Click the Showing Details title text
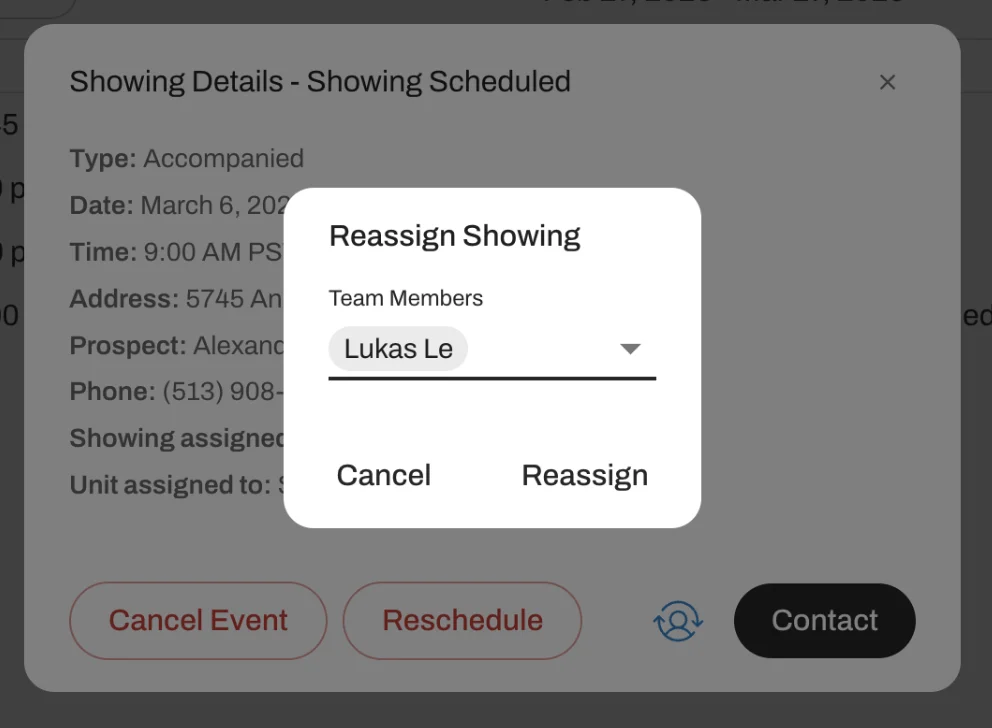 click(320, 82)
